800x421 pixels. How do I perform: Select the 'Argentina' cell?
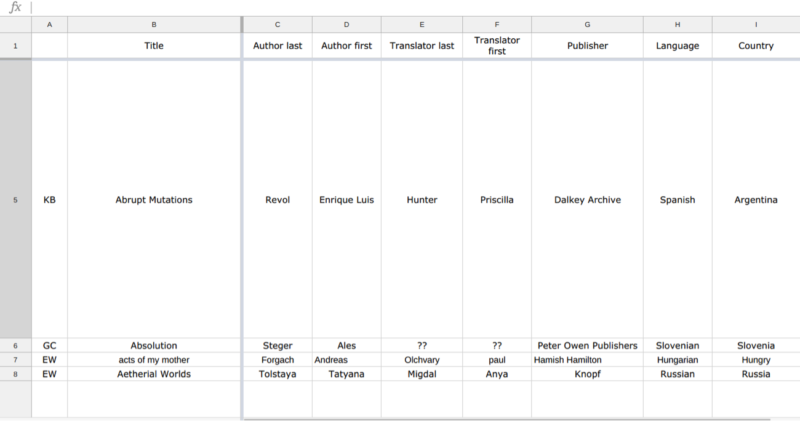[756, 200]
